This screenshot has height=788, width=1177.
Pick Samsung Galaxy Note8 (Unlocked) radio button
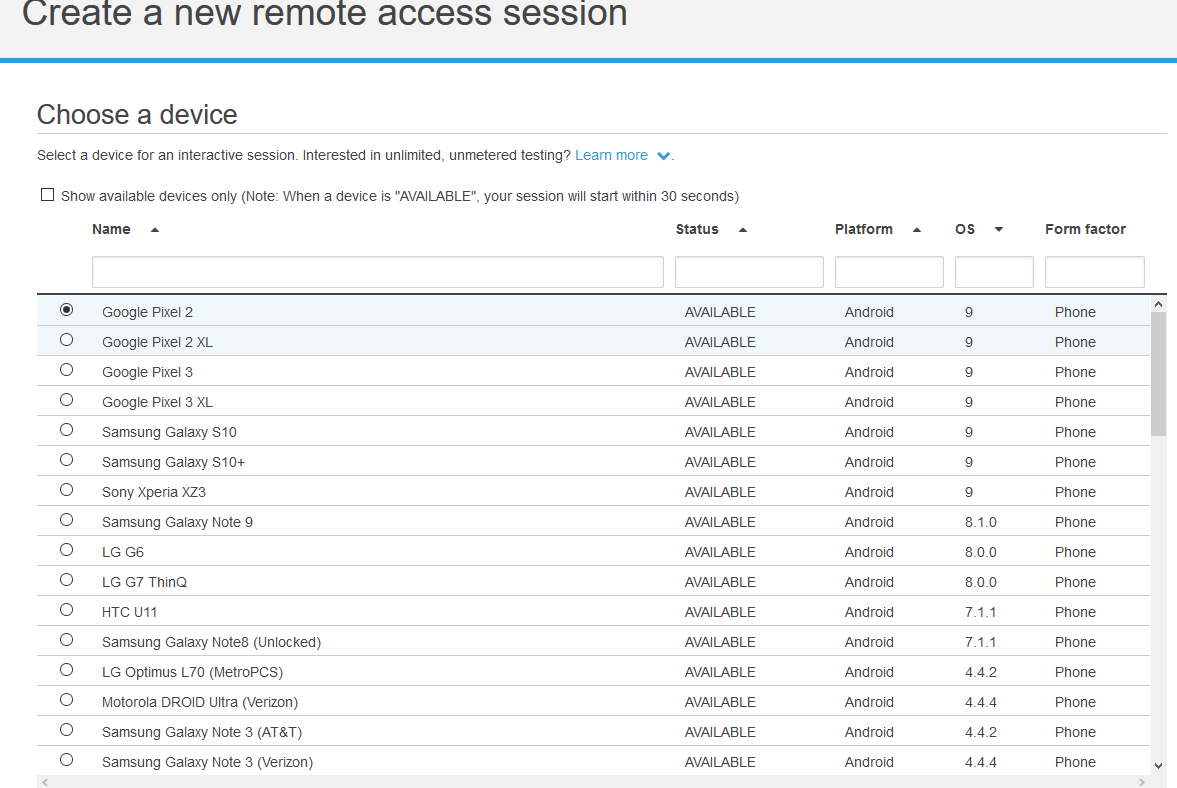67,640
